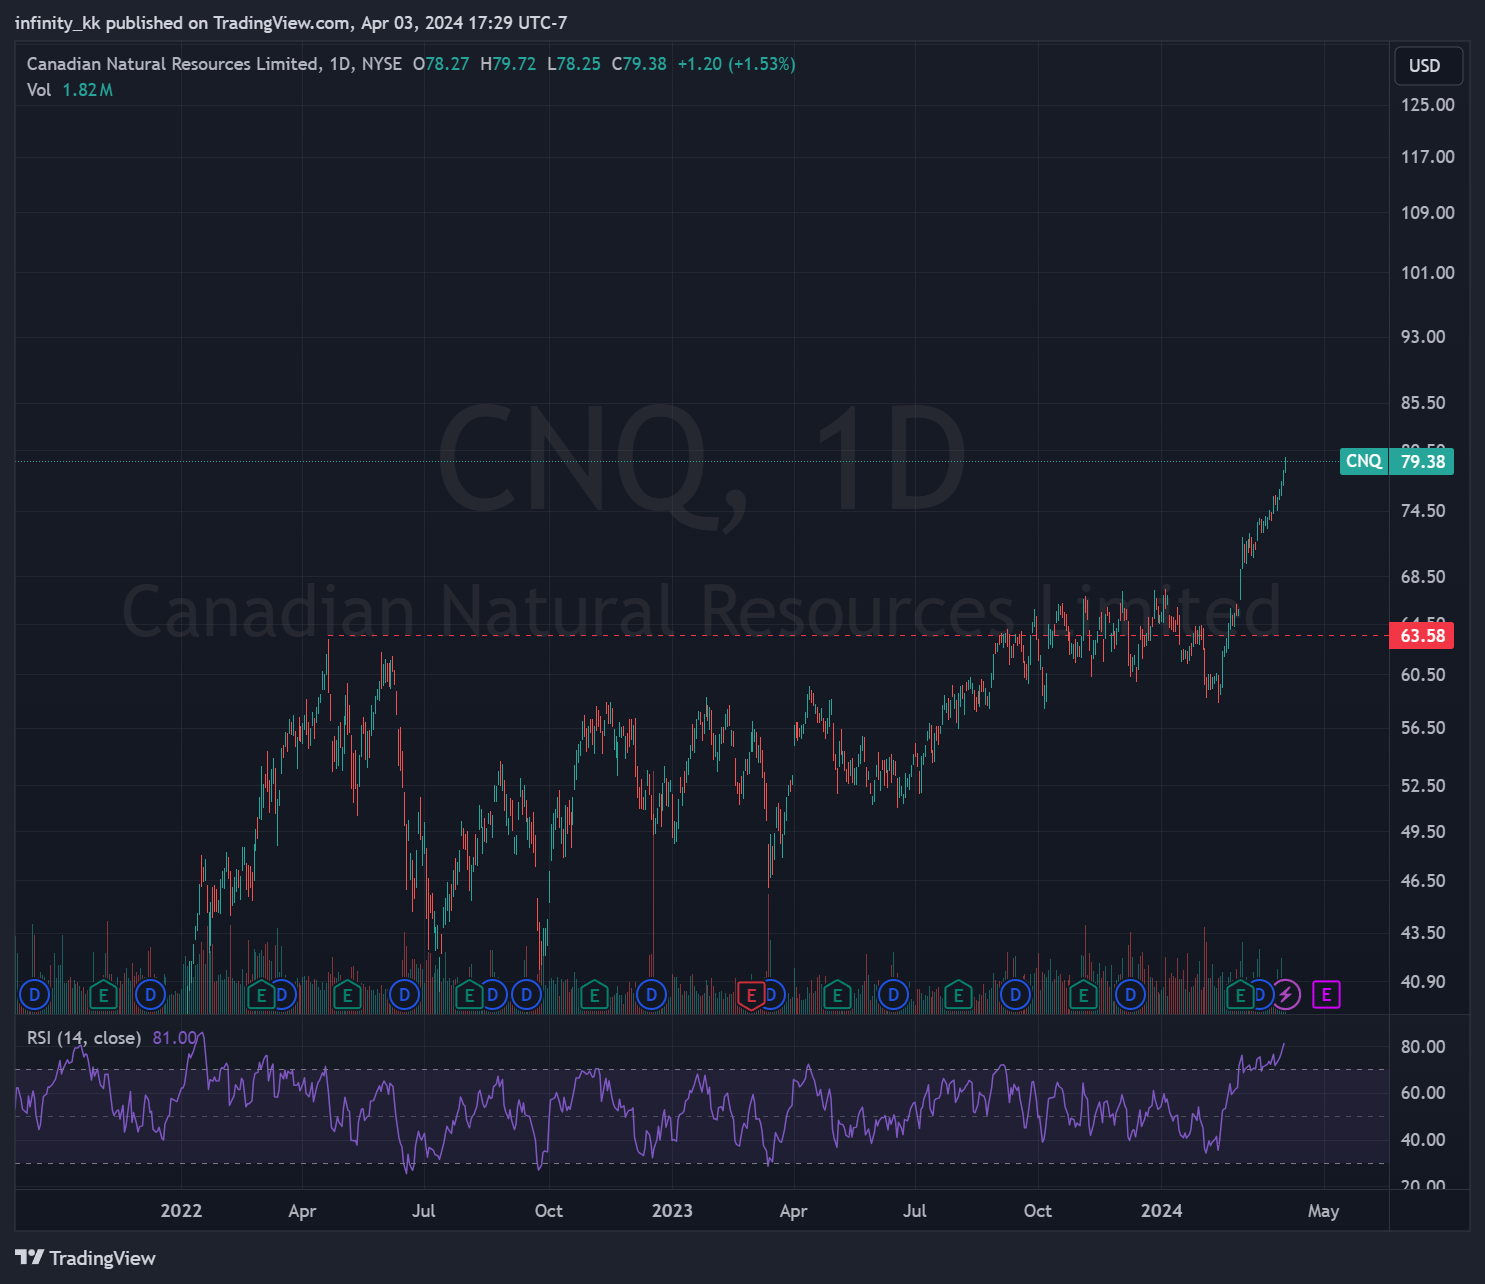Click the green E earnings marker between Oct 2023 and 2024

[1083, 995]
